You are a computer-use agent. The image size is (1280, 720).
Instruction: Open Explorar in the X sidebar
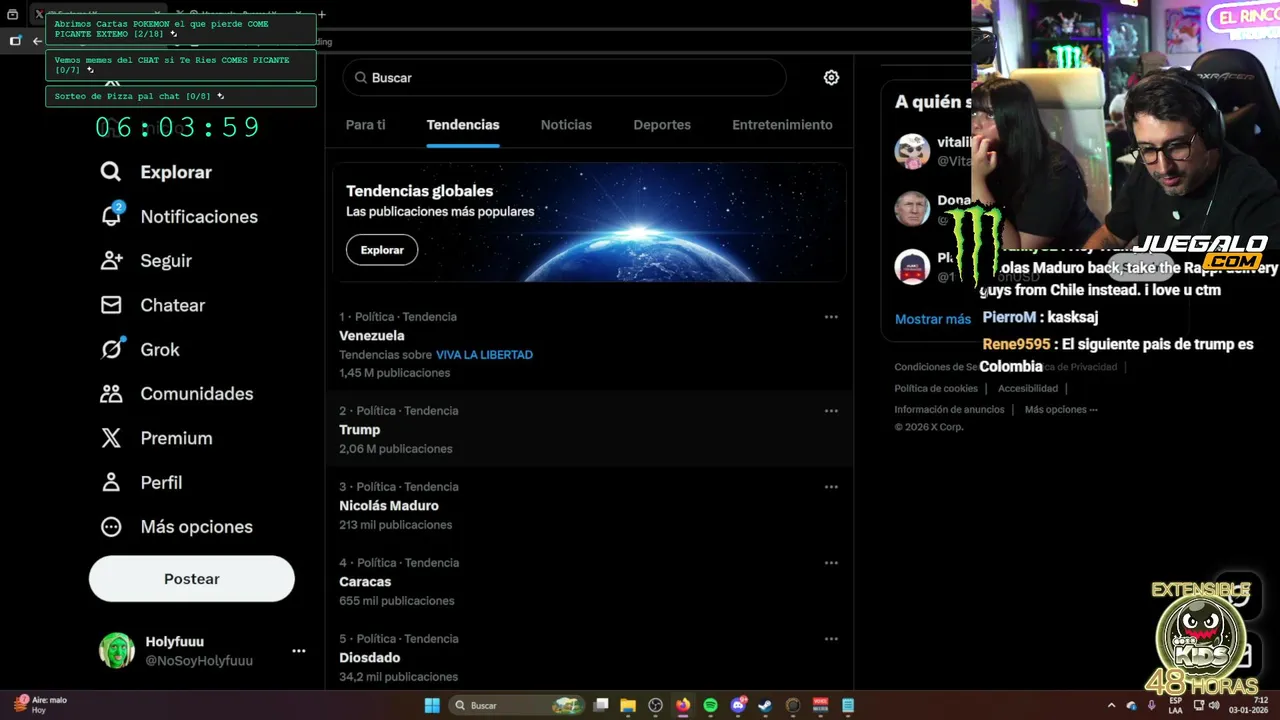[156, 172]
